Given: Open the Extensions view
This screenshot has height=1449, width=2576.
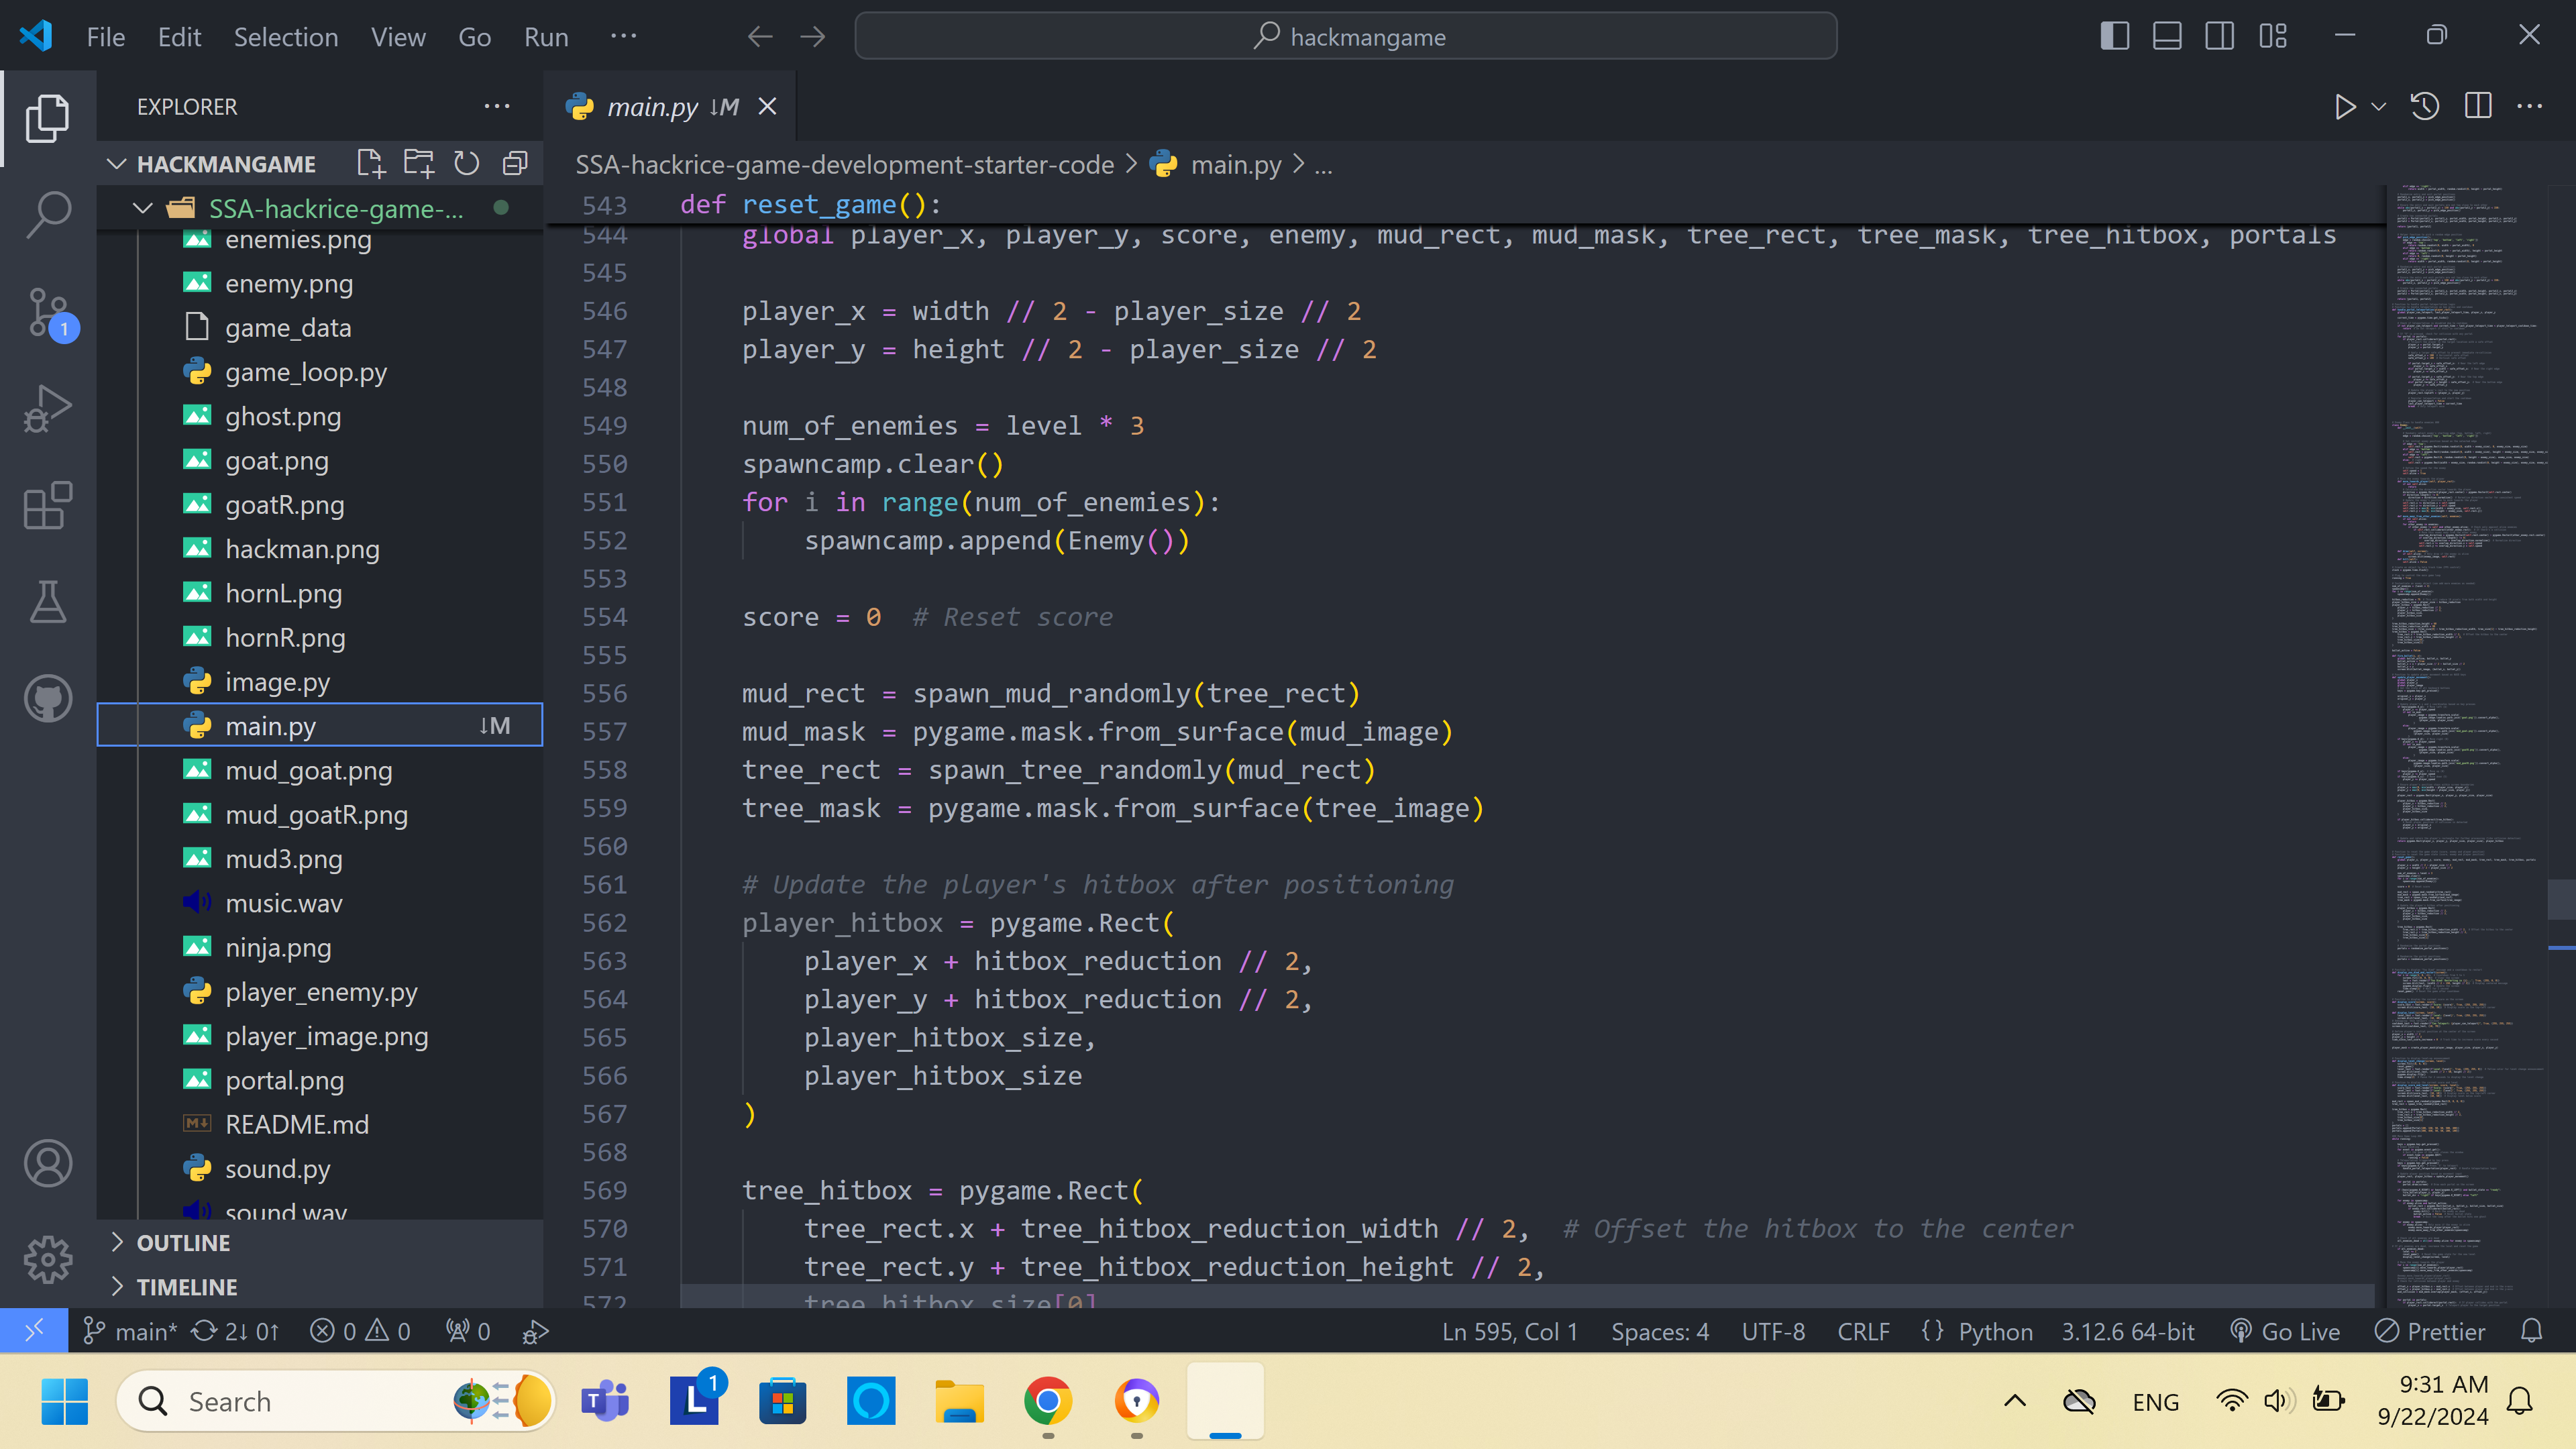Looking at the screenshot, I should (x=48, y=505).
